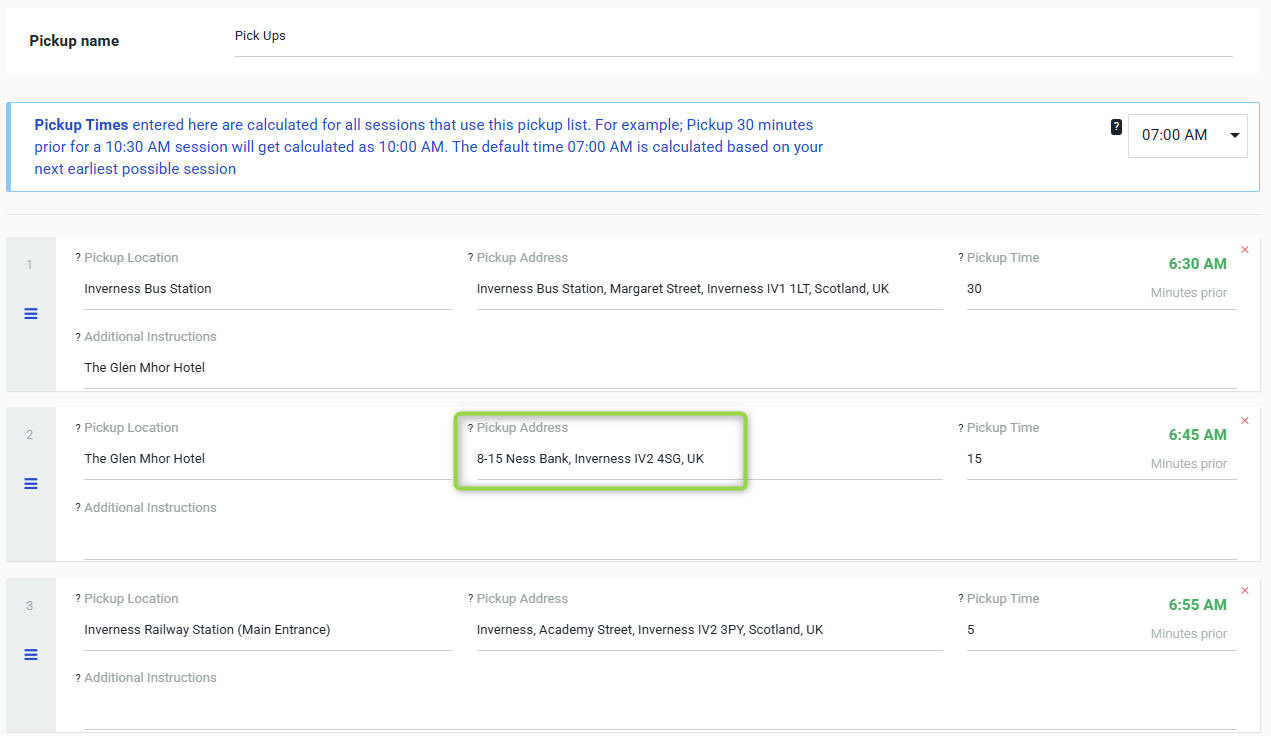Image resolution: width=1271 pixels, height=736 pixels.
Task: Delete The Glen Mhor Hotel pickup row
Action: tap(1244, 421)
